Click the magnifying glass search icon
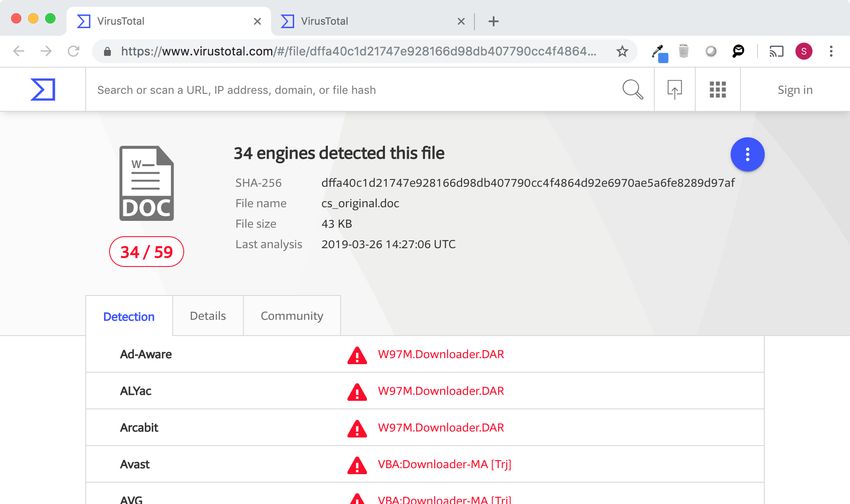 (x=632, y=89)
